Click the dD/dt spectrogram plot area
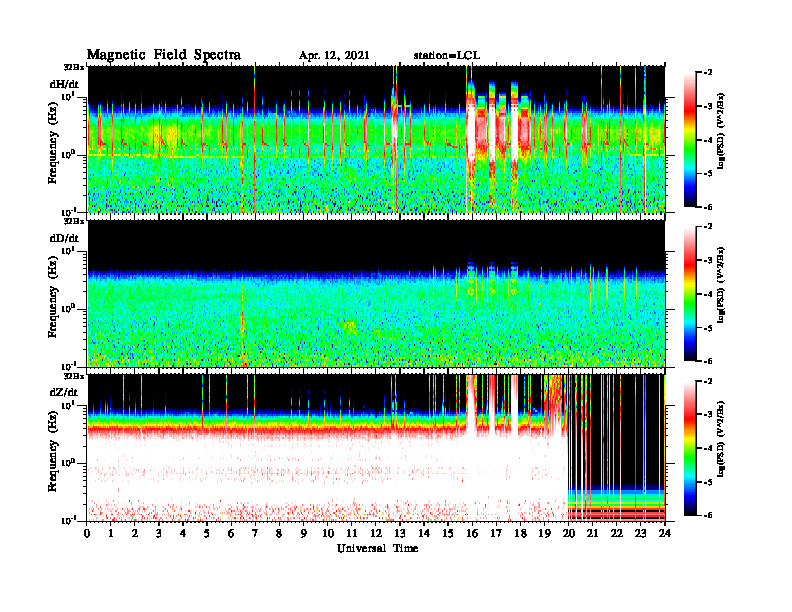Image resolution: width=792 pixels, height=612 pixels. tap(376, 293)
